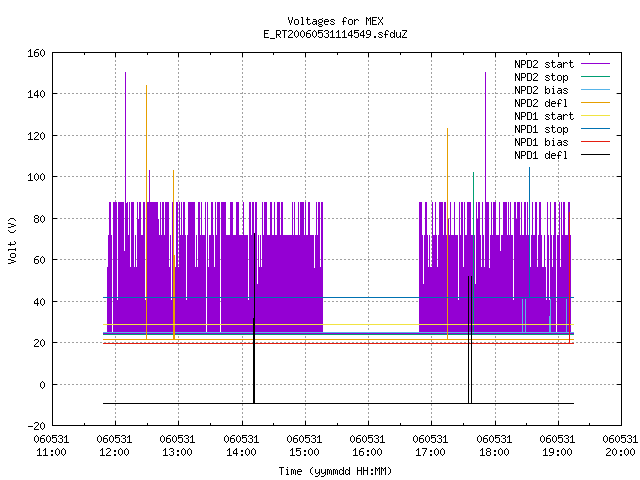Click the orange spike at 123 V near 17:15
This screenshot has width=640, height=480.
point(447,233)
